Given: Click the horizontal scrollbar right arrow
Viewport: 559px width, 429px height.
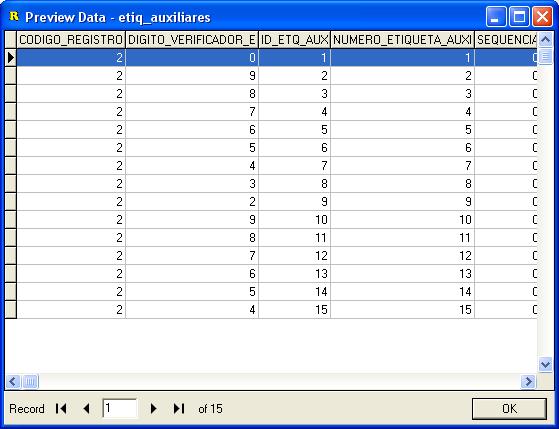Looking at the screenshot, I should point(528,382).
